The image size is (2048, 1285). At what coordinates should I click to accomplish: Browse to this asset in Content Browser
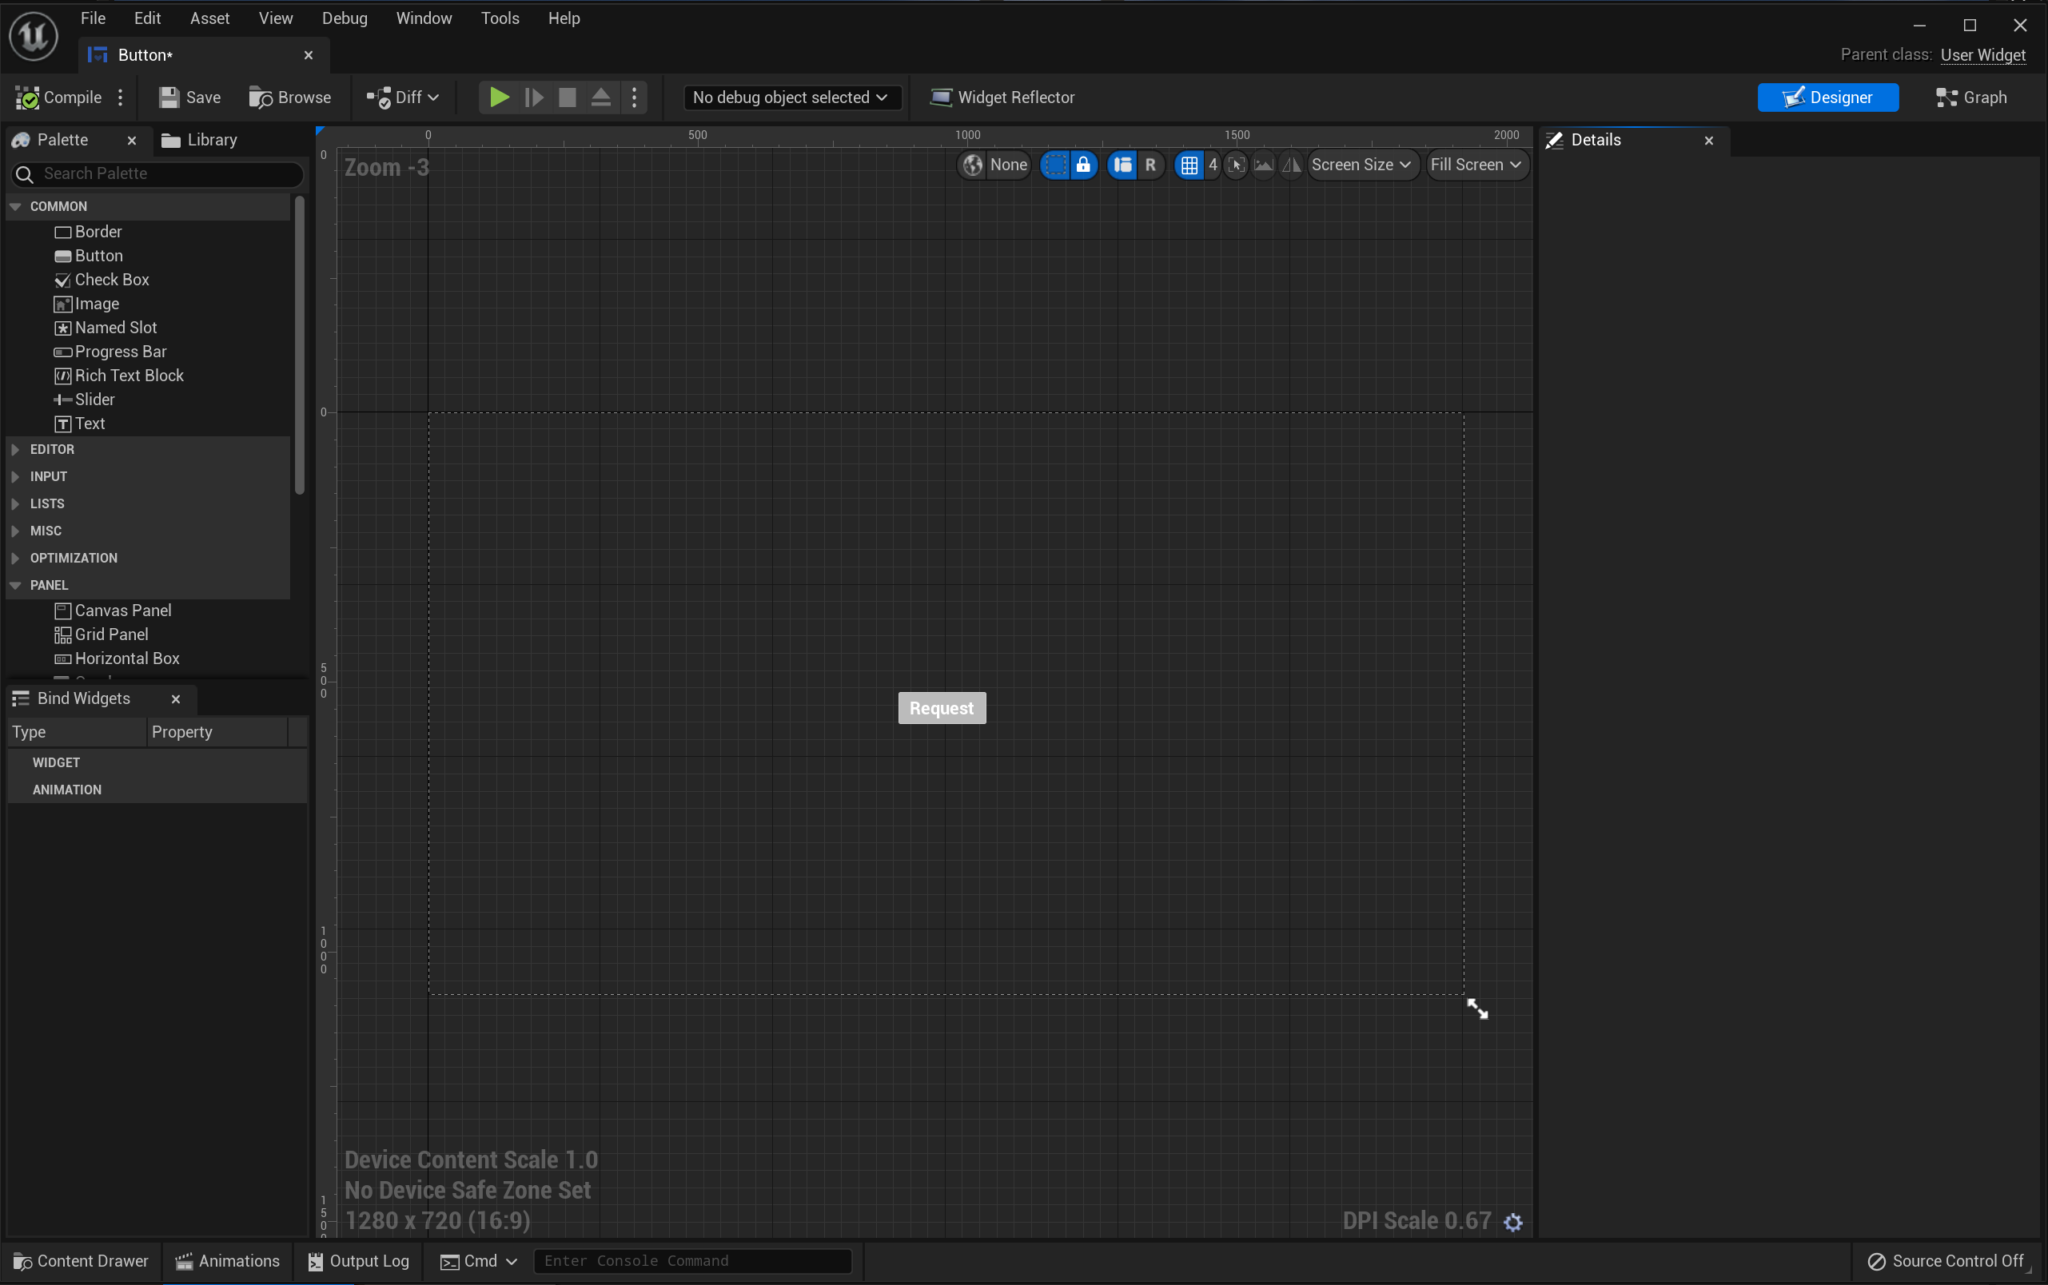(x=289, y=97)
